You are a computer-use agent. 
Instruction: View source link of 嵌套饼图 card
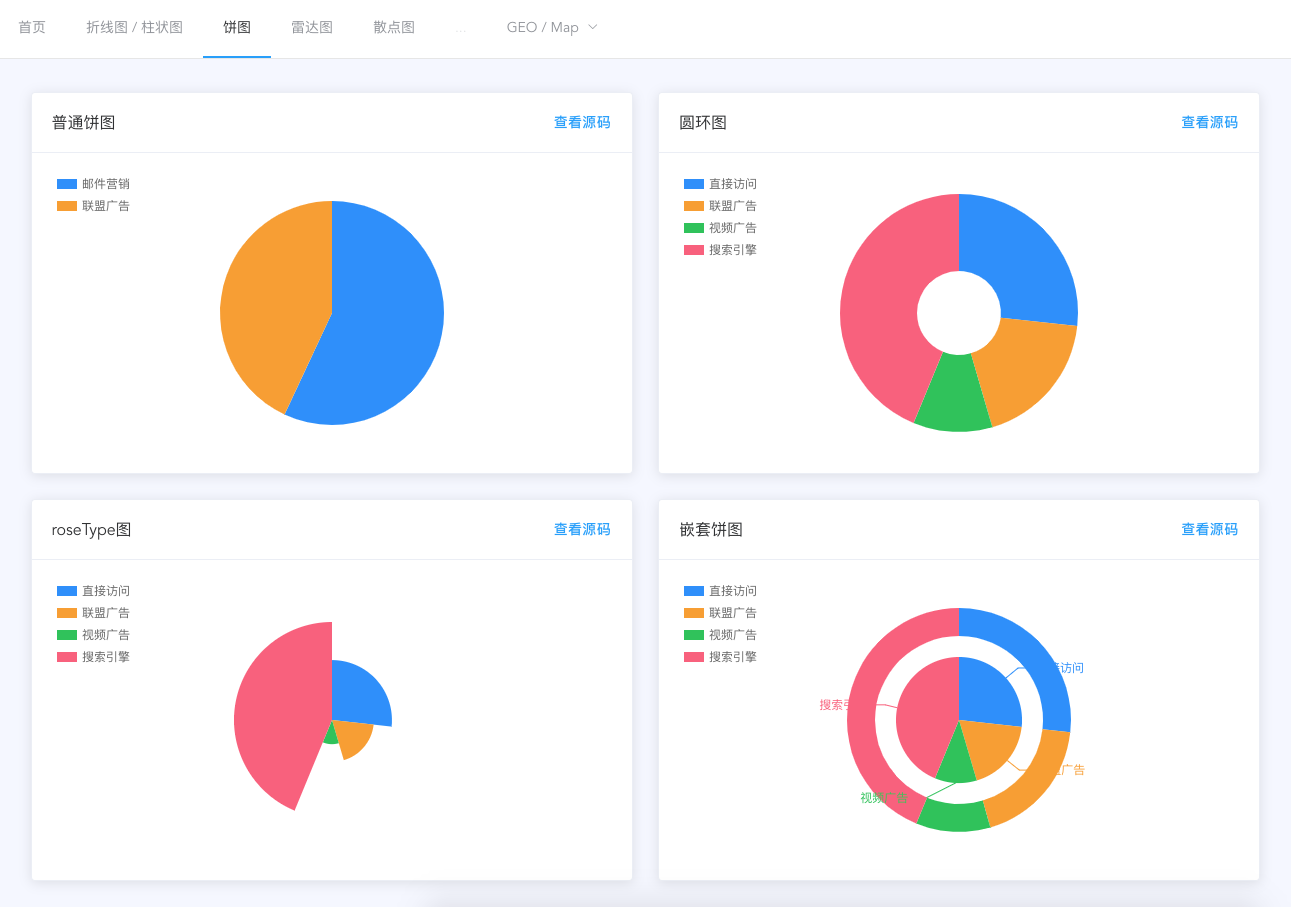[1209, 529]
